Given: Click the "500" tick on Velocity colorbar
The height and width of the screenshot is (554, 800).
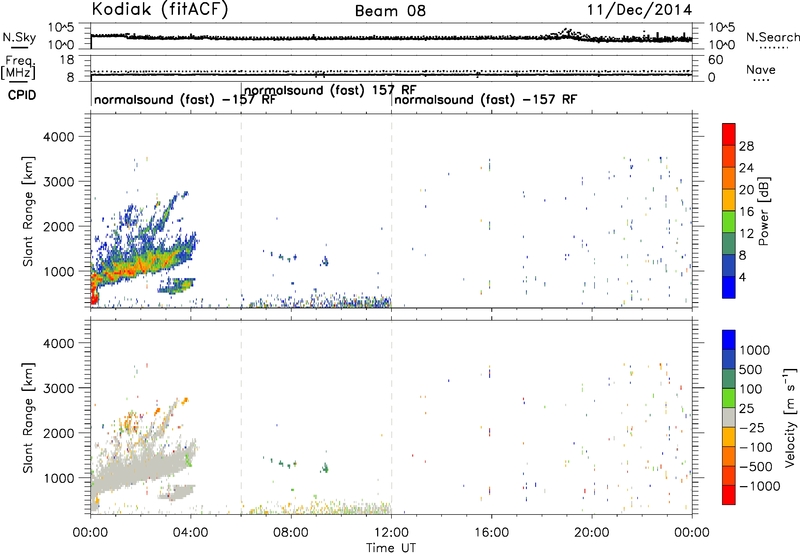Looking at the screenshot, I should (751, 369).
